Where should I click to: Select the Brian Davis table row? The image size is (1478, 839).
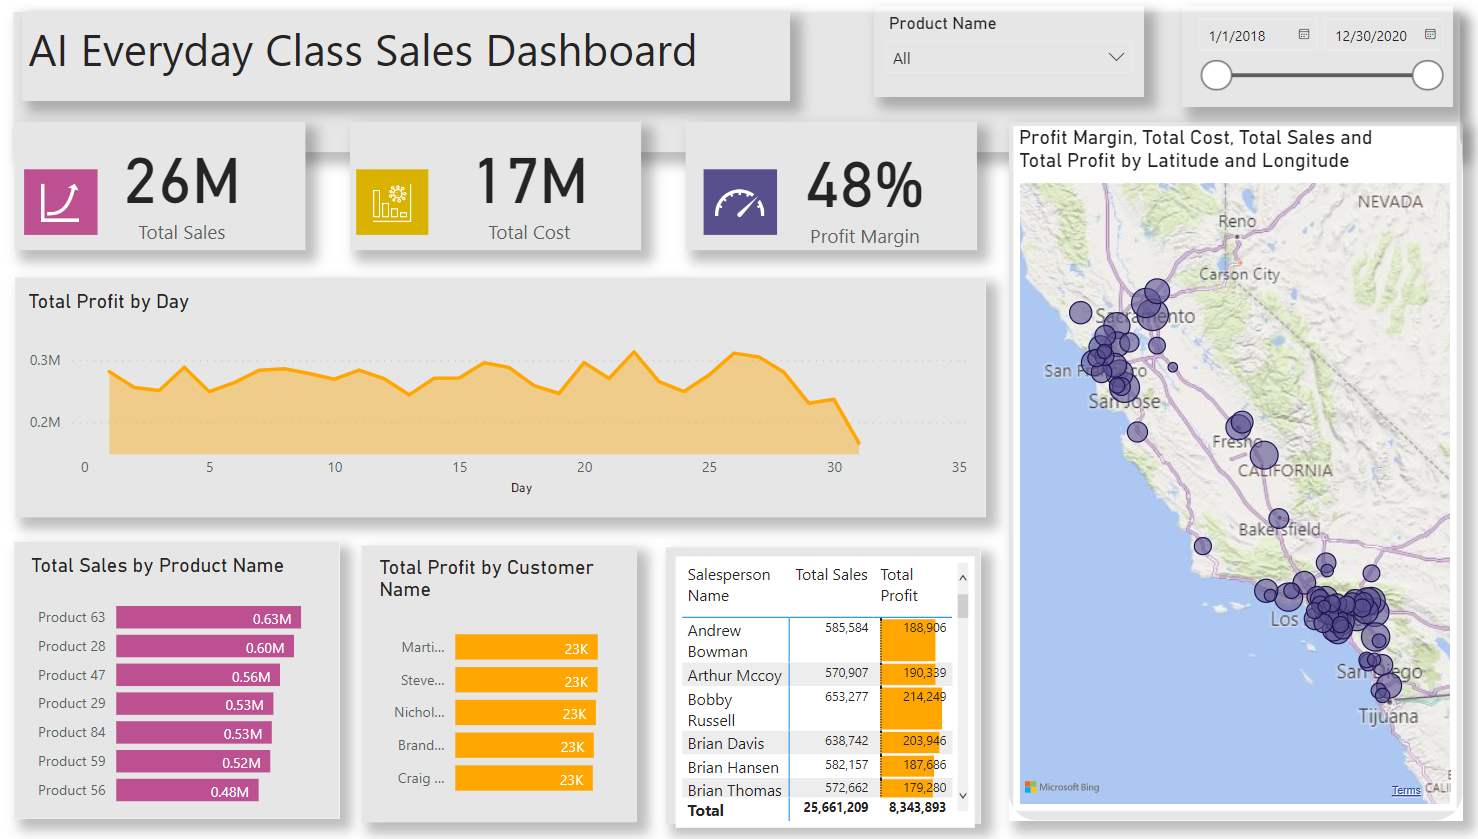click(817, 743)
